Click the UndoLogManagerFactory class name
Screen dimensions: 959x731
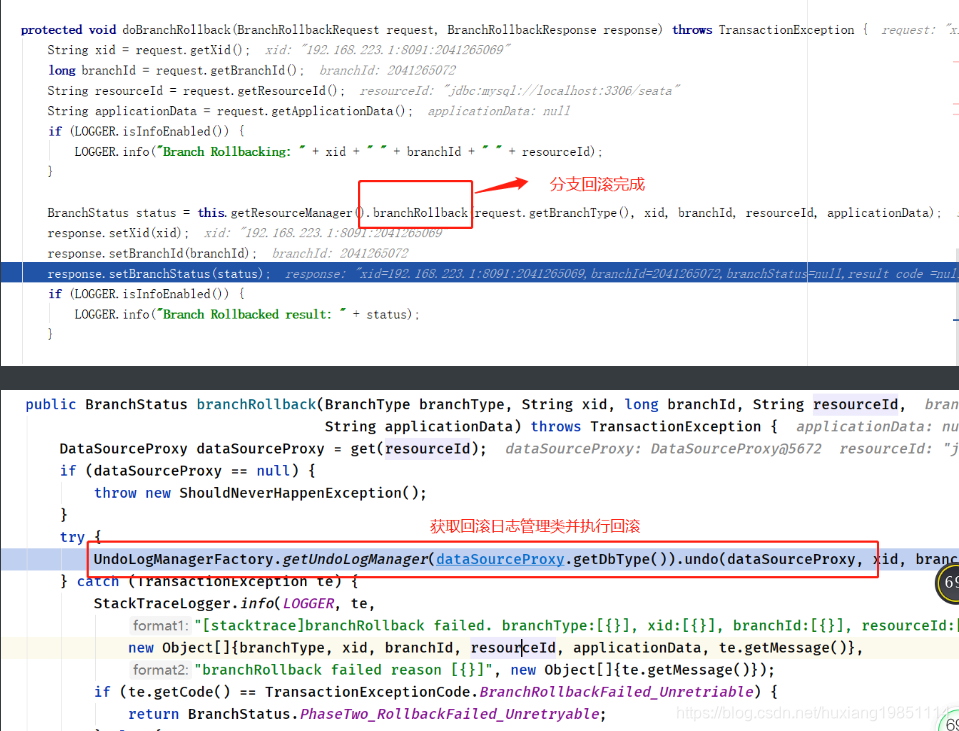[x=183, y=558]
